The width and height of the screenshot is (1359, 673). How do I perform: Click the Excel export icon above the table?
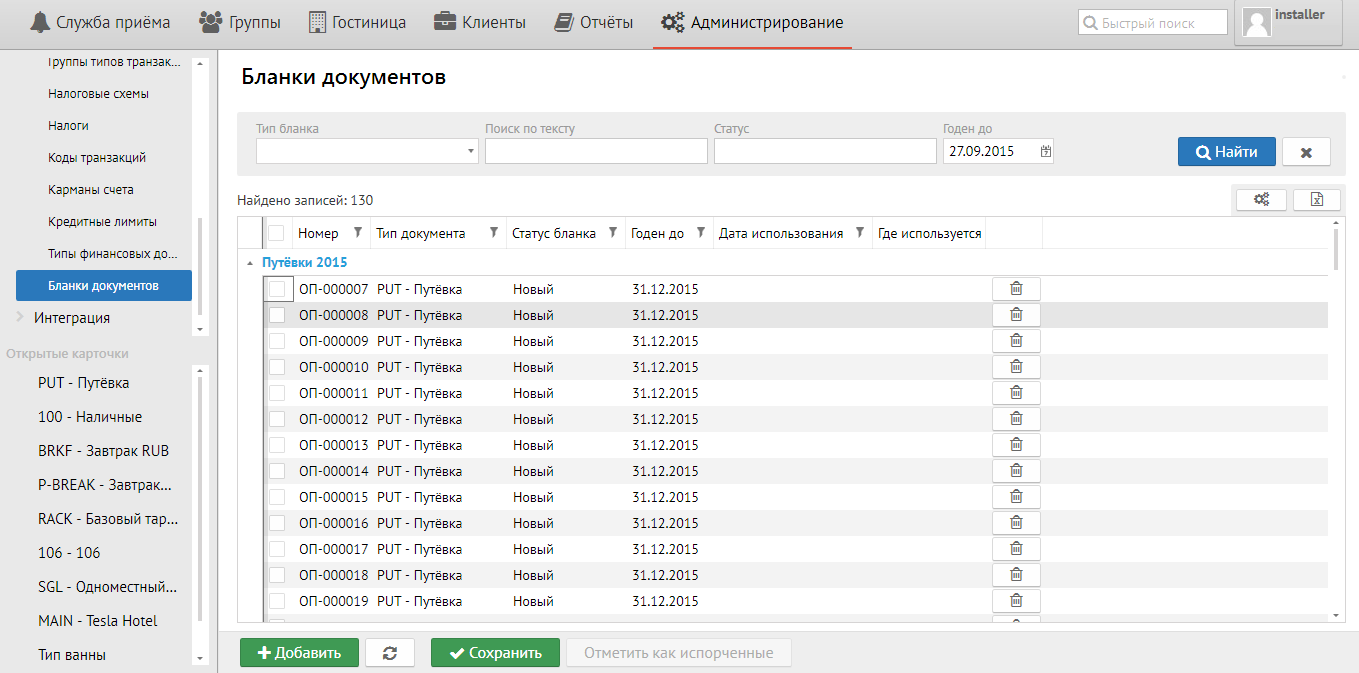click(1316, 200)
